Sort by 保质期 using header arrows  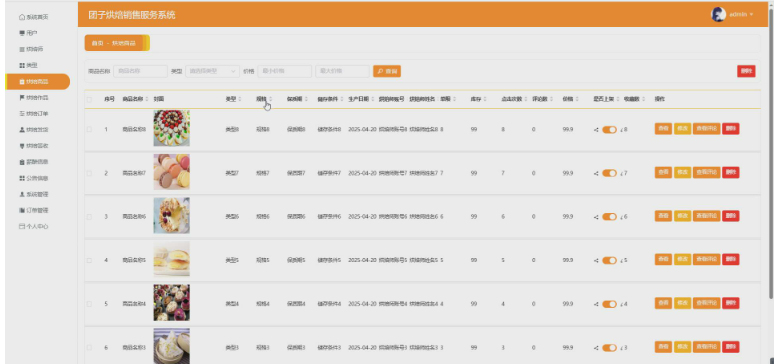click(x=306, y=99)
